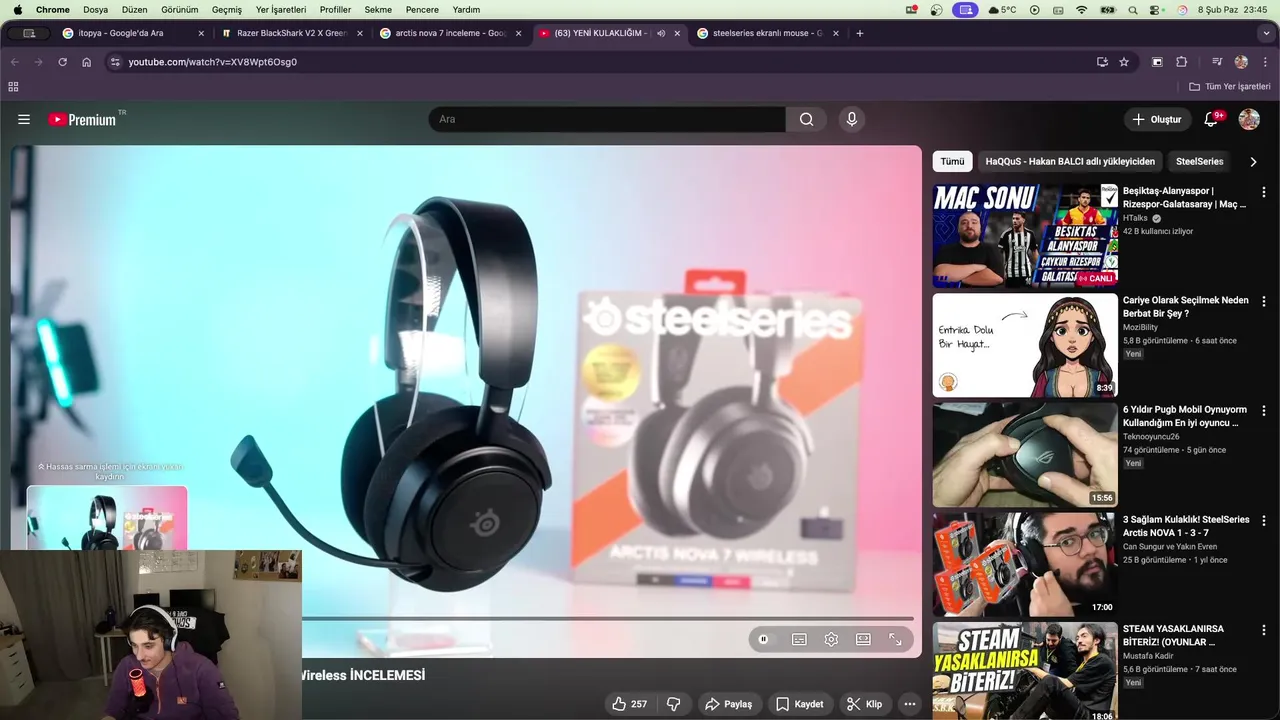Image resolution: width=1280 pixels, height=720 pixels.
Task: Switch to steelseries ekranlı mouse tab
Action: tap(768, 33)
